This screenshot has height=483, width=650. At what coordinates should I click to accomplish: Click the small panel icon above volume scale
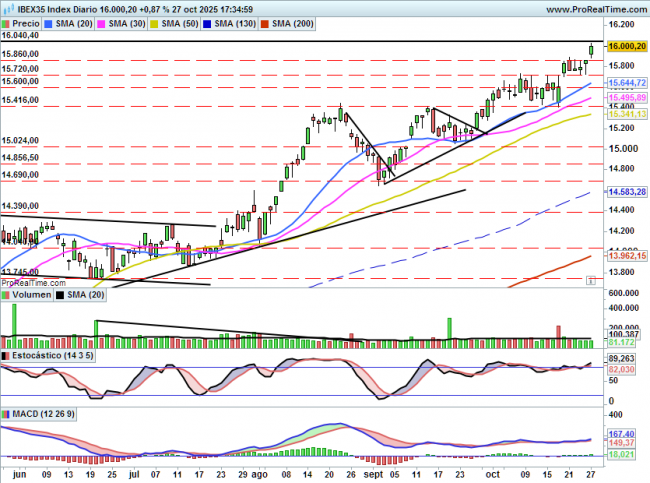(x=593, y=282)
